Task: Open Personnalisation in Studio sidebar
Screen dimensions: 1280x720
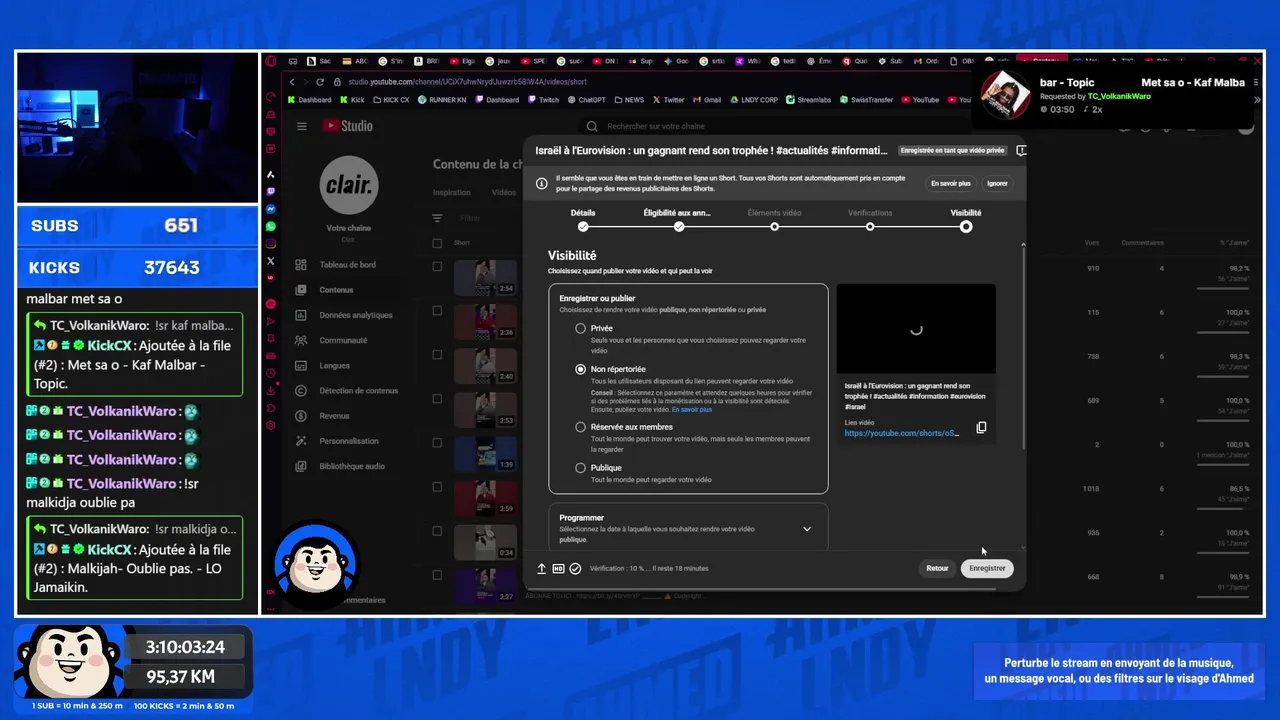Action: (x=349, y=441)
